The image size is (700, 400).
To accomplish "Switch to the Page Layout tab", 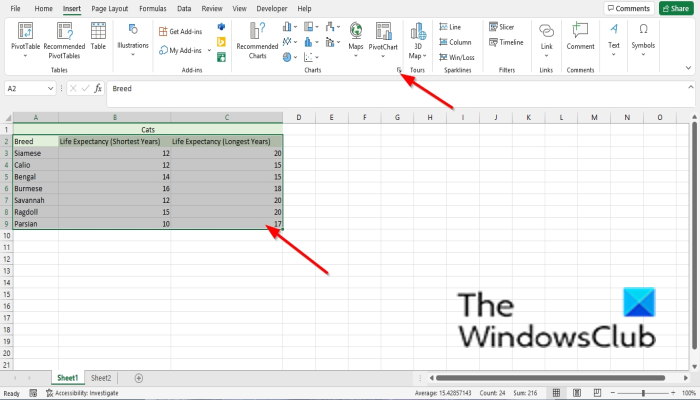I will (x=109, y=8).
